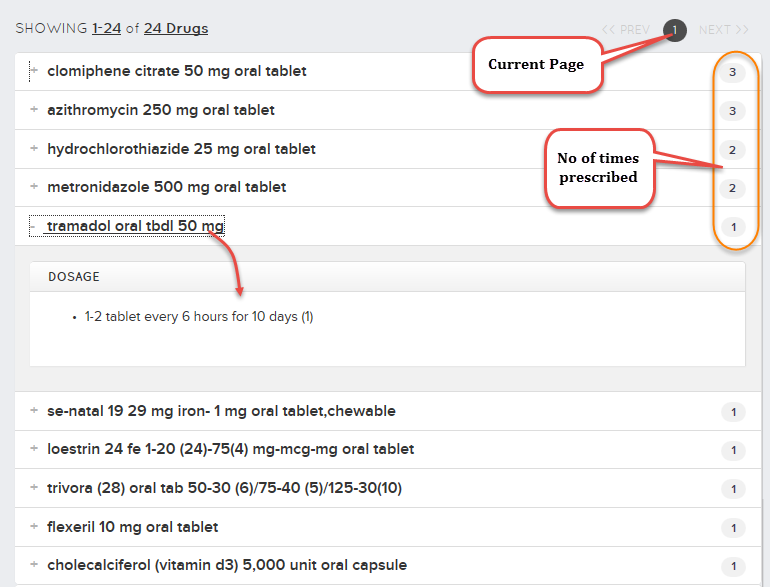
Task: Expand flexeril 10 mg plus icon
Action: tap(34, 526)
